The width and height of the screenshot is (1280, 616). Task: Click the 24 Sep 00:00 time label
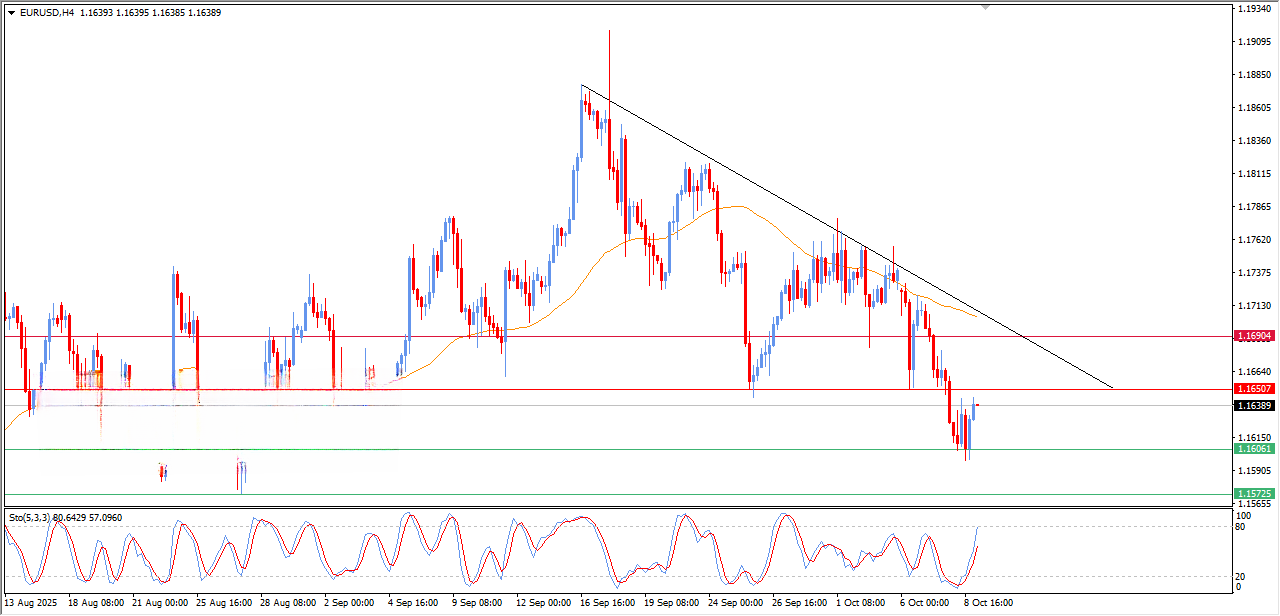click(x=734, y=603)
